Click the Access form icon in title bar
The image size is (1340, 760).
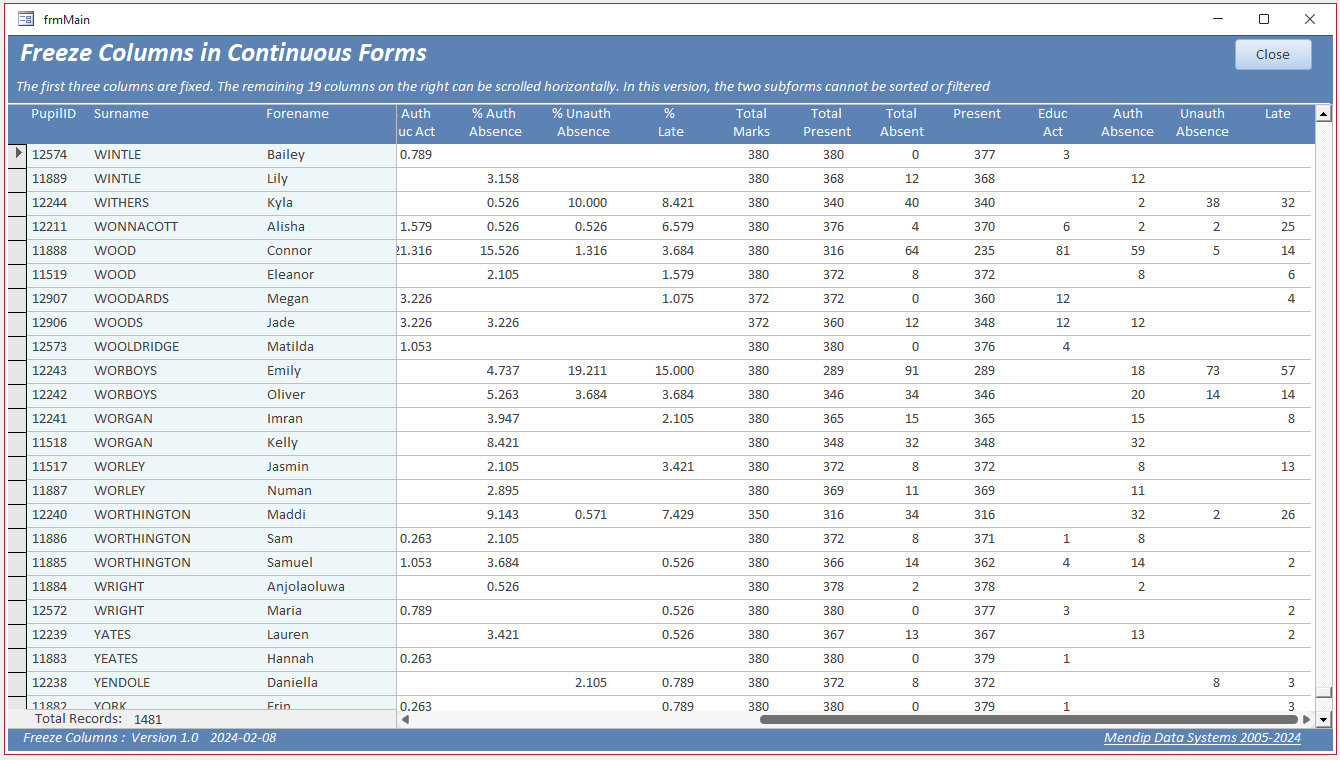click(26, 19)
